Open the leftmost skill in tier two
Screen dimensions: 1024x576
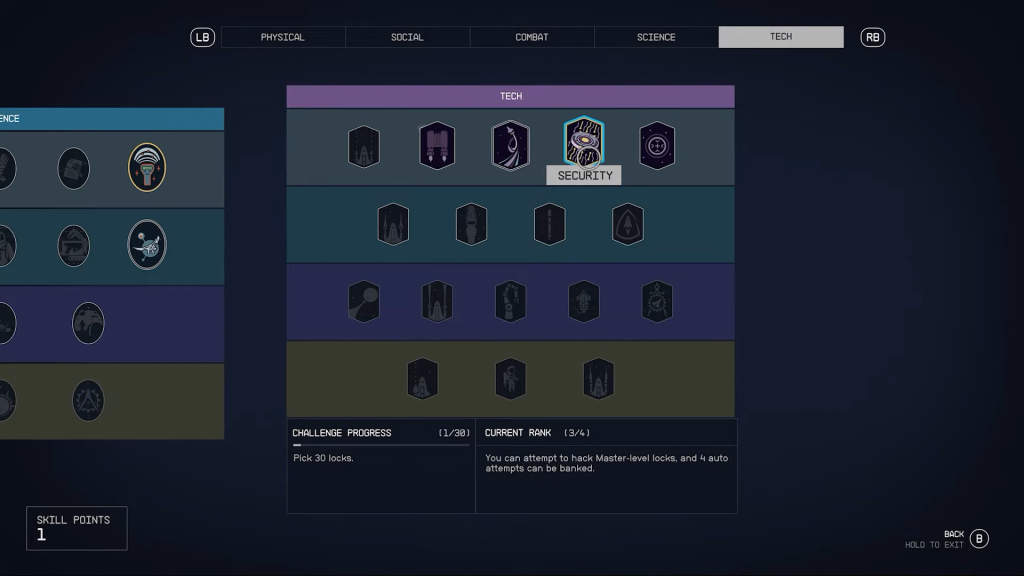click(394, 224)
